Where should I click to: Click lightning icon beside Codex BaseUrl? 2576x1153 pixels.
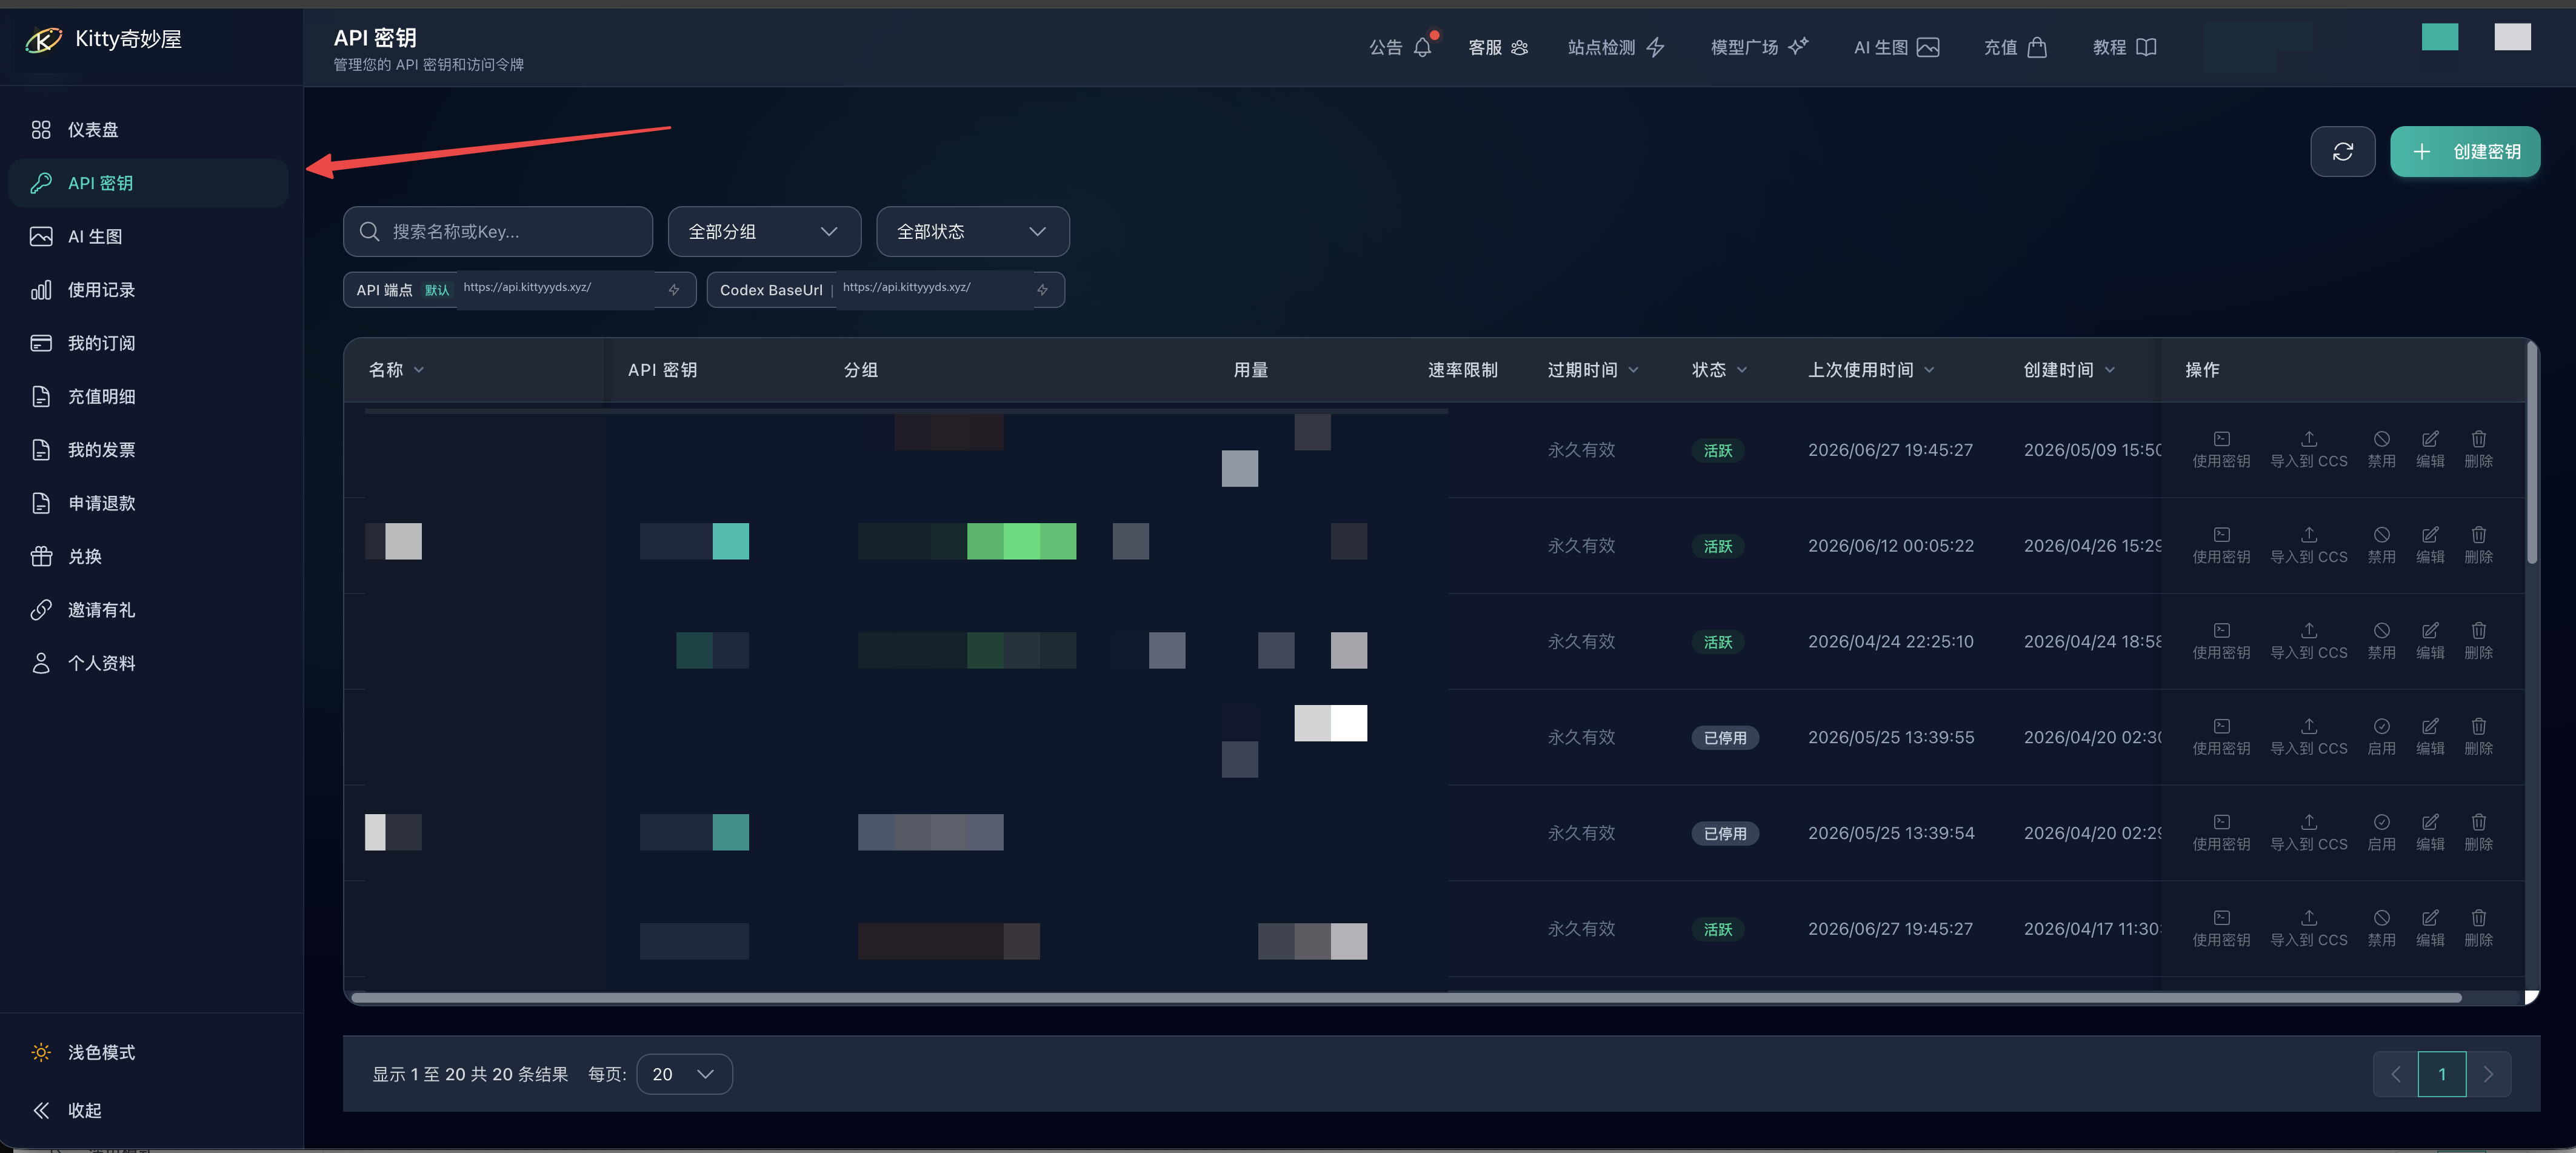click(x=1042, y=290)
